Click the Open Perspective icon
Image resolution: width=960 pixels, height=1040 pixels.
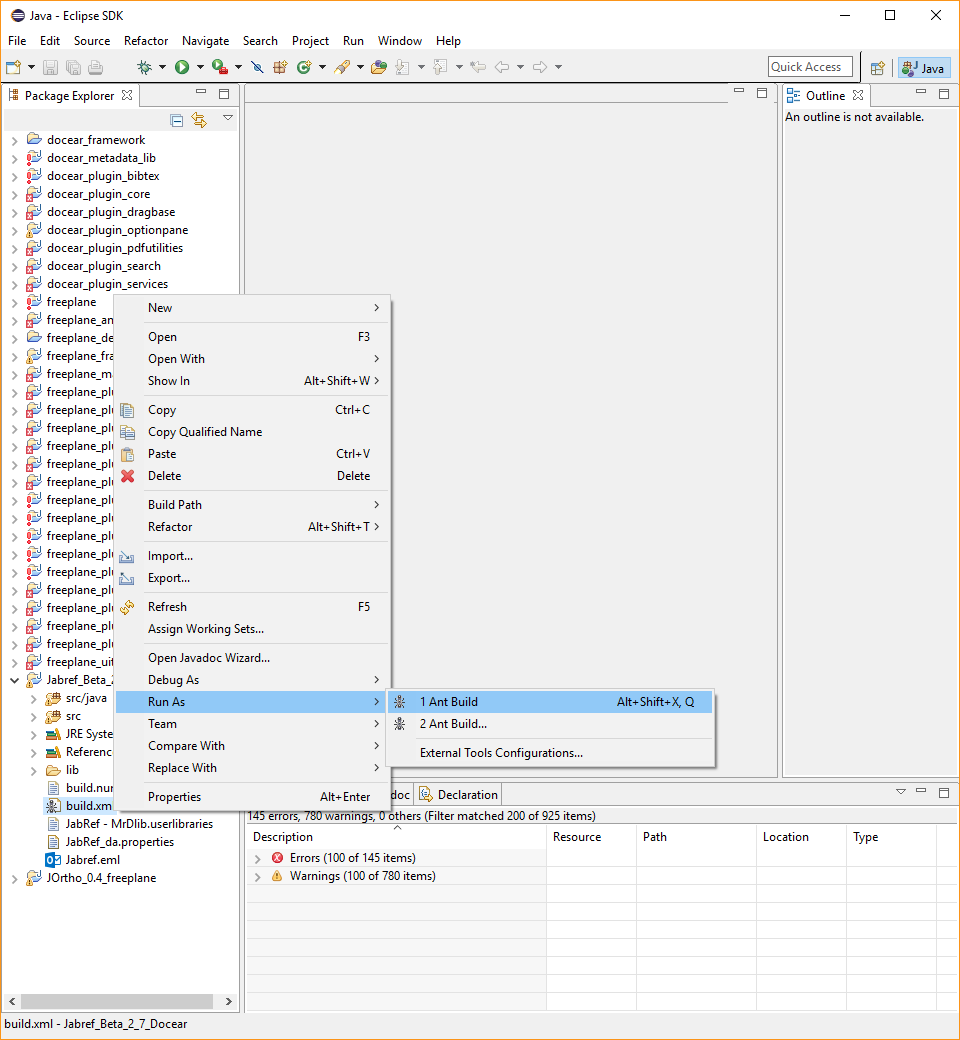[x=878, y=68]
